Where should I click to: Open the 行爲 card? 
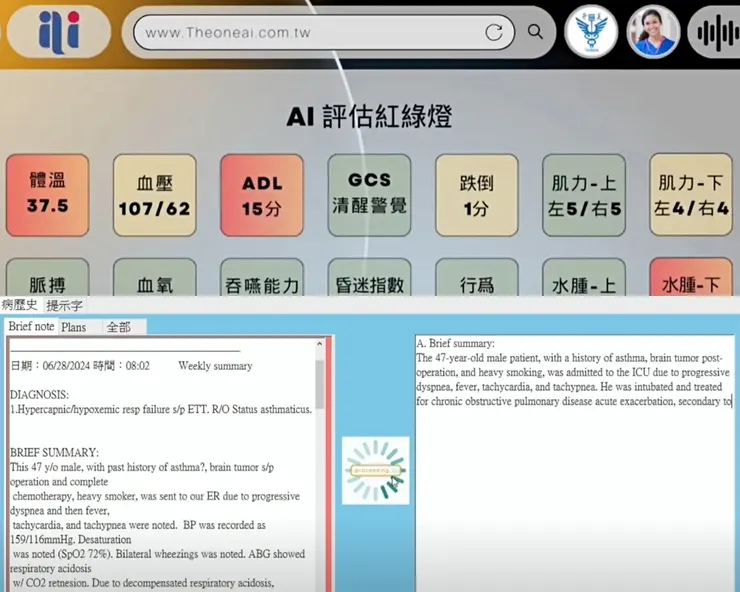(477, 278)
